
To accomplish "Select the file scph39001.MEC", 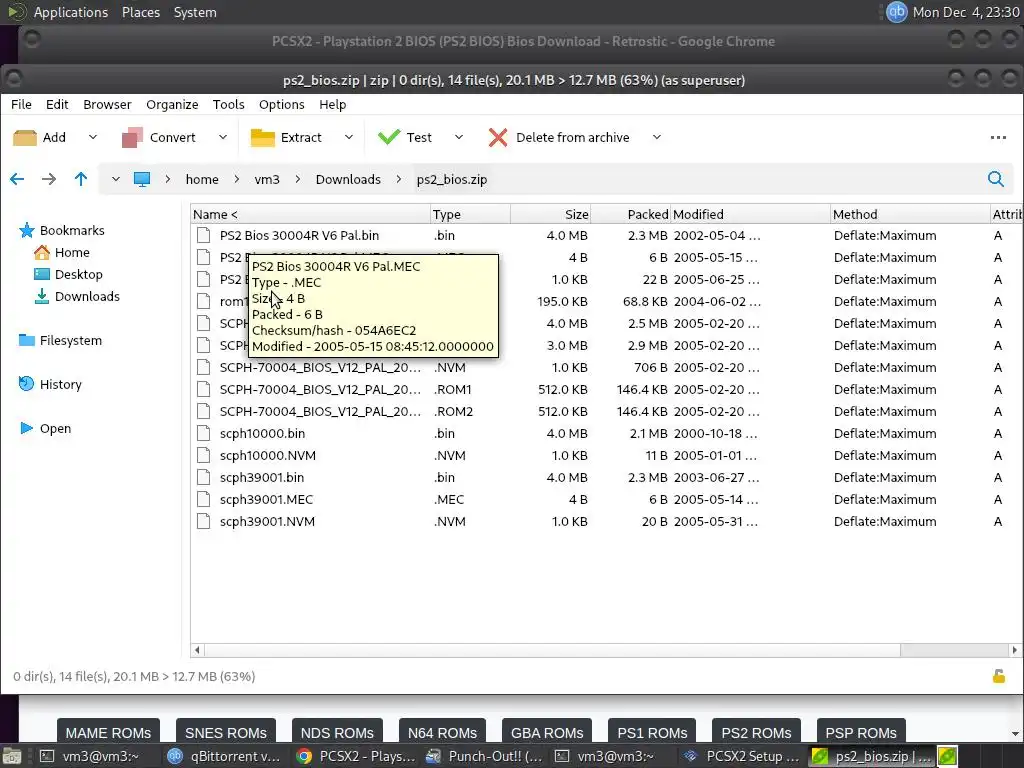I will 266,500.
